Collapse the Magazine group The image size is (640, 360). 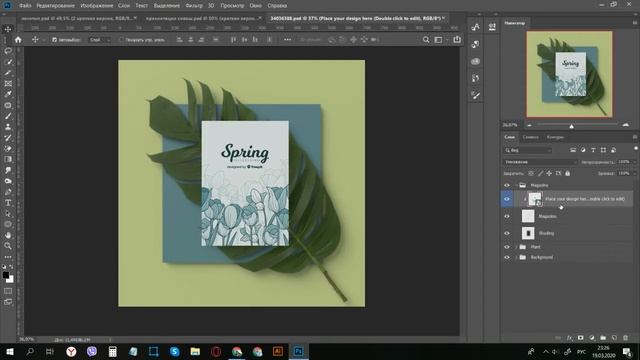(x=516, y=185)
